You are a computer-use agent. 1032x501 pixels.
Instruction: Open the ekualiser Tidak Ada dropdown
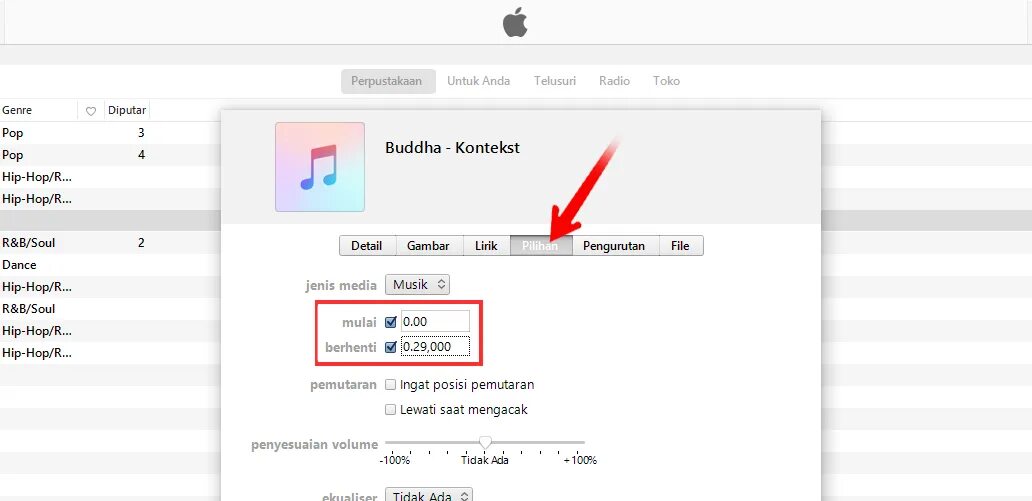(428, 495)
